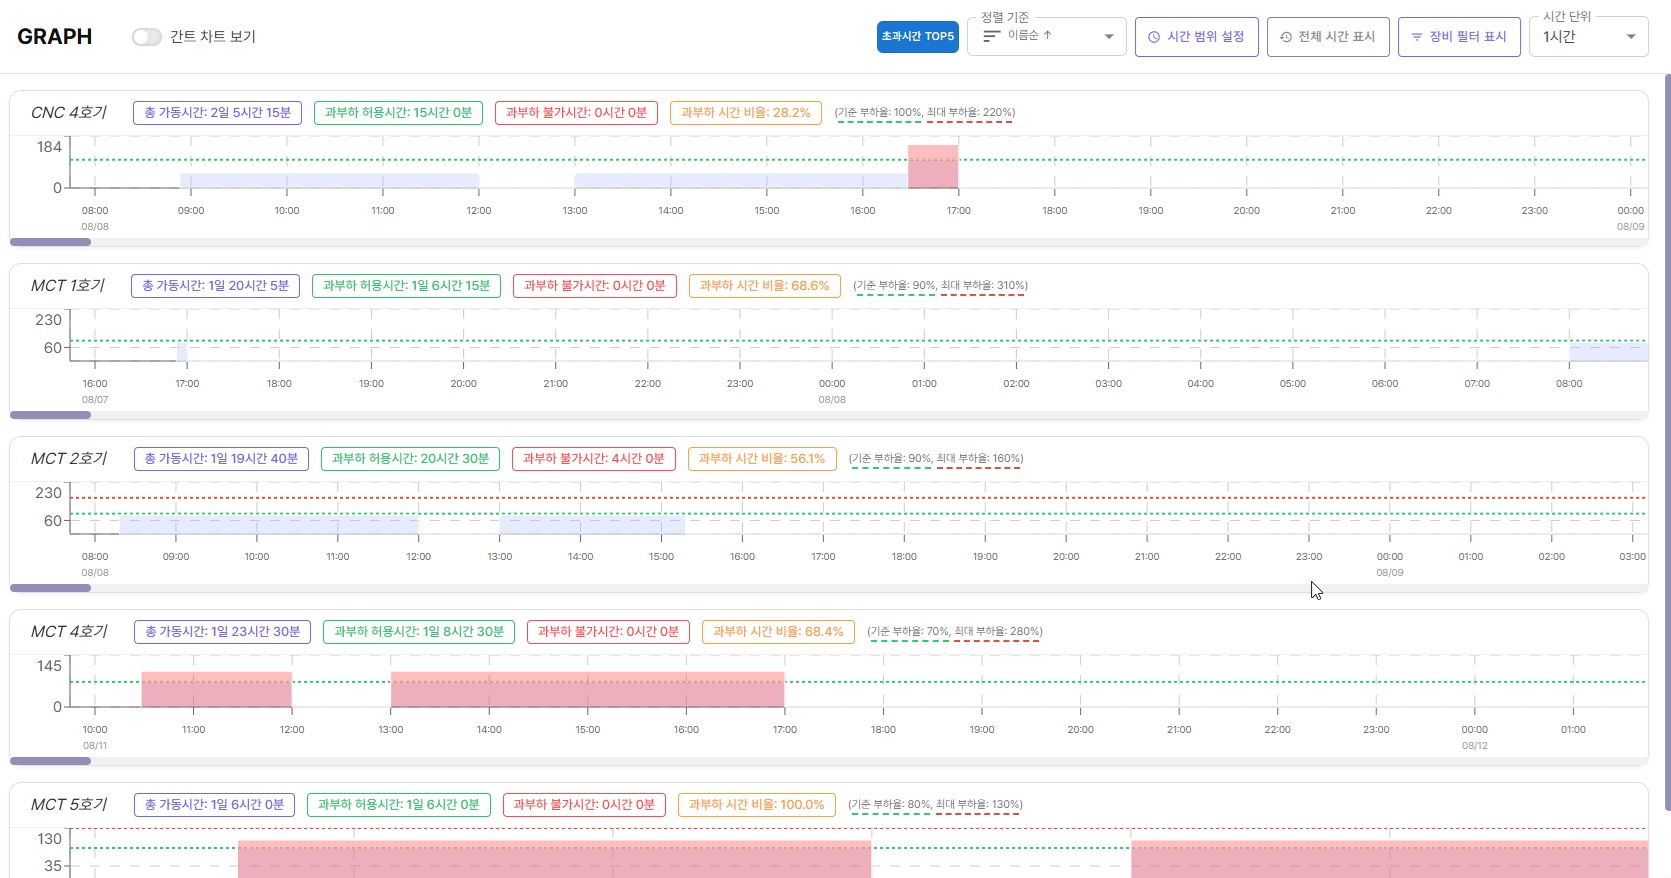Image resolution: width=1671 pixels, height=878 pixels.
Task: Click the clock icon for 시간 범위 설정
Action: point(1154,37)
